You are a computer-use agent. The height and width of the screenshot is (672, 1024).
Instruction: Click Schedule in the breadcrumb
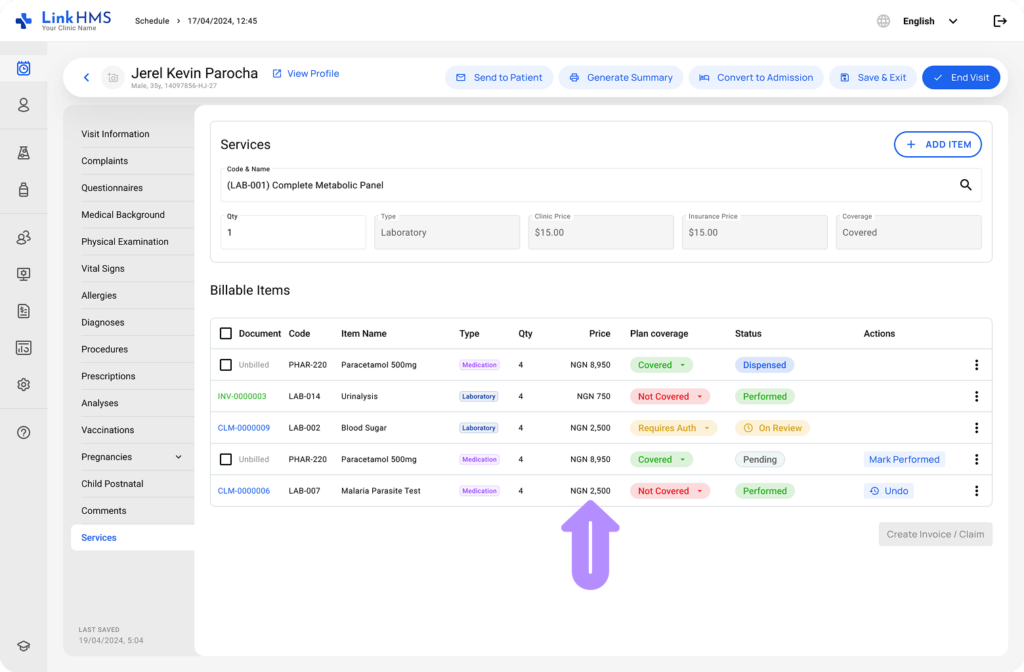pyautogui.click(x=152, y=21)
